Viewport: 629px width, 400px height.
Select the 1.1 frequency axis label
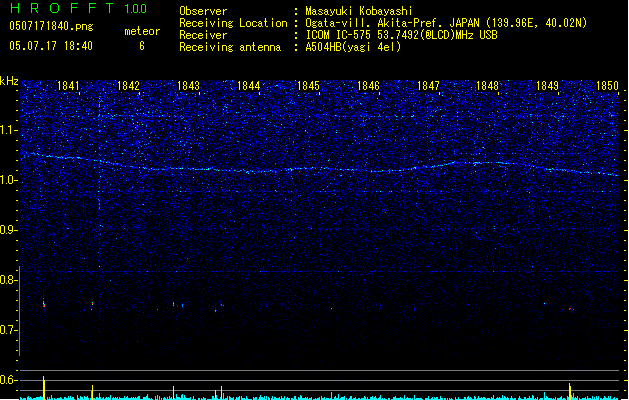9,130
